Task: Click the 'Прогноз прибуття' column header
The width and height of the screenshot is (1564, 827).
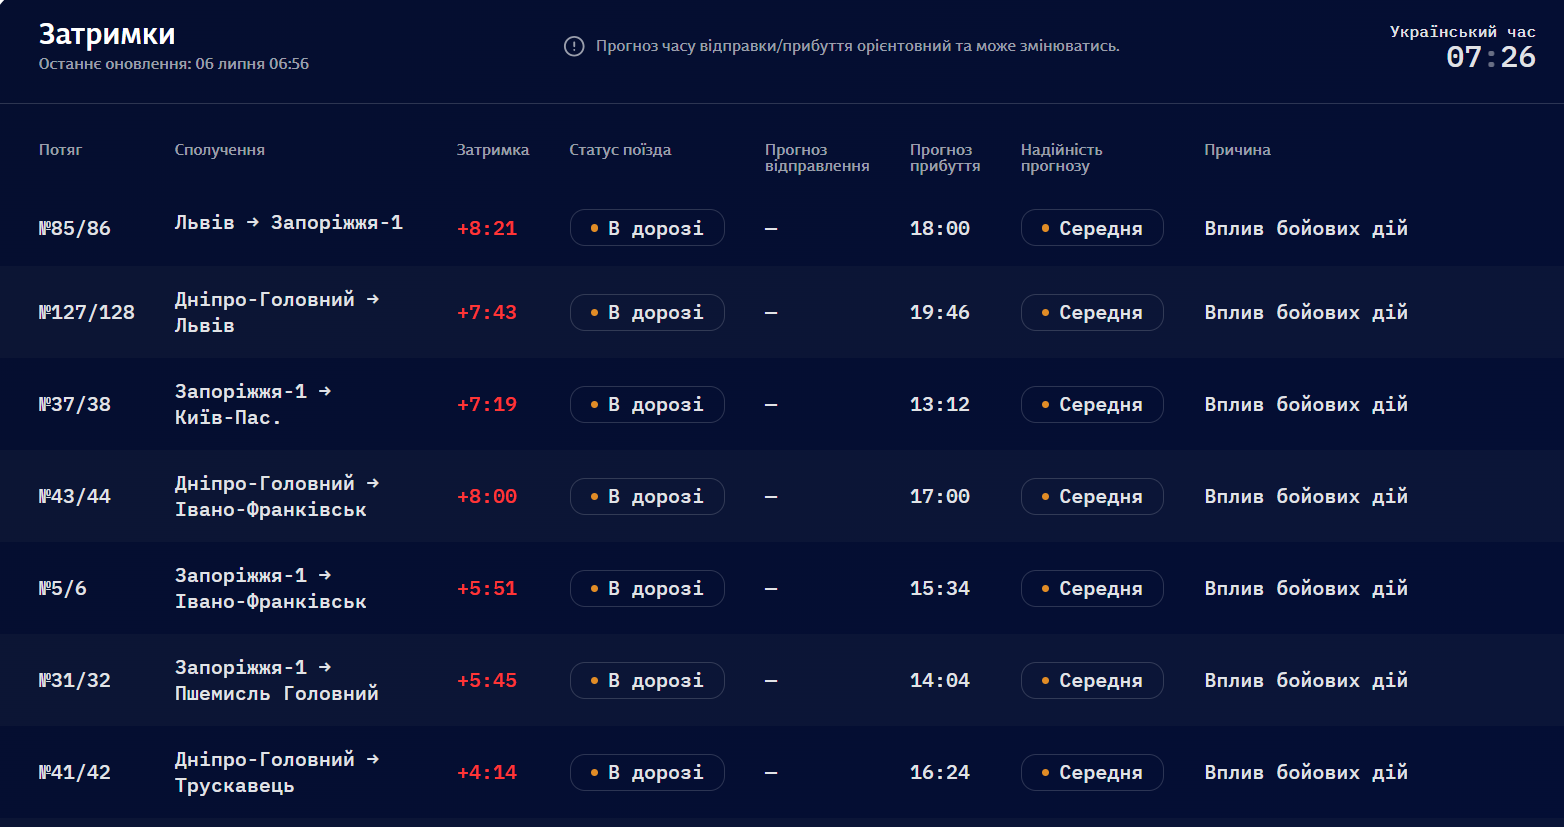Action: tap(945, 158)
